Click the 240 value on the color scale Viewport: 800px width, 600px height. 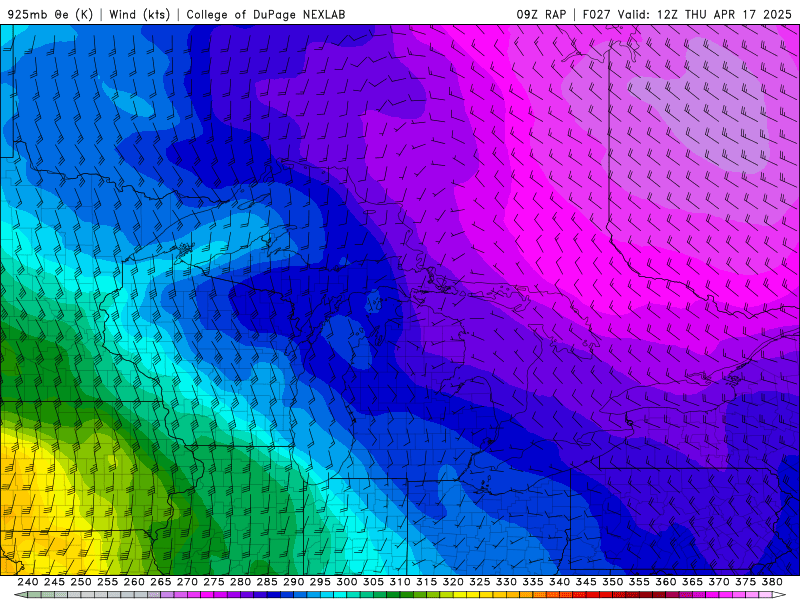coord(28,582)
